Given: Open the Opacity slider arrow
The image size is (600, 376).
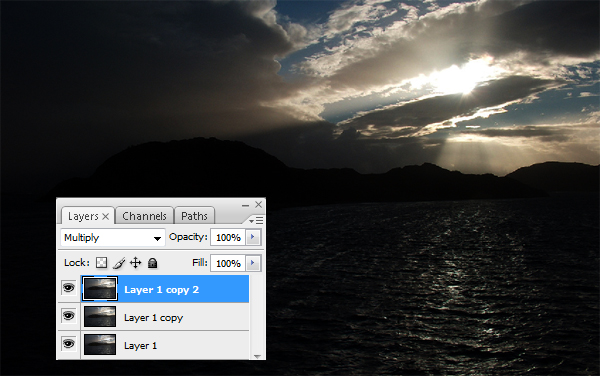Looking at the screenshot, I should point(253,237).
